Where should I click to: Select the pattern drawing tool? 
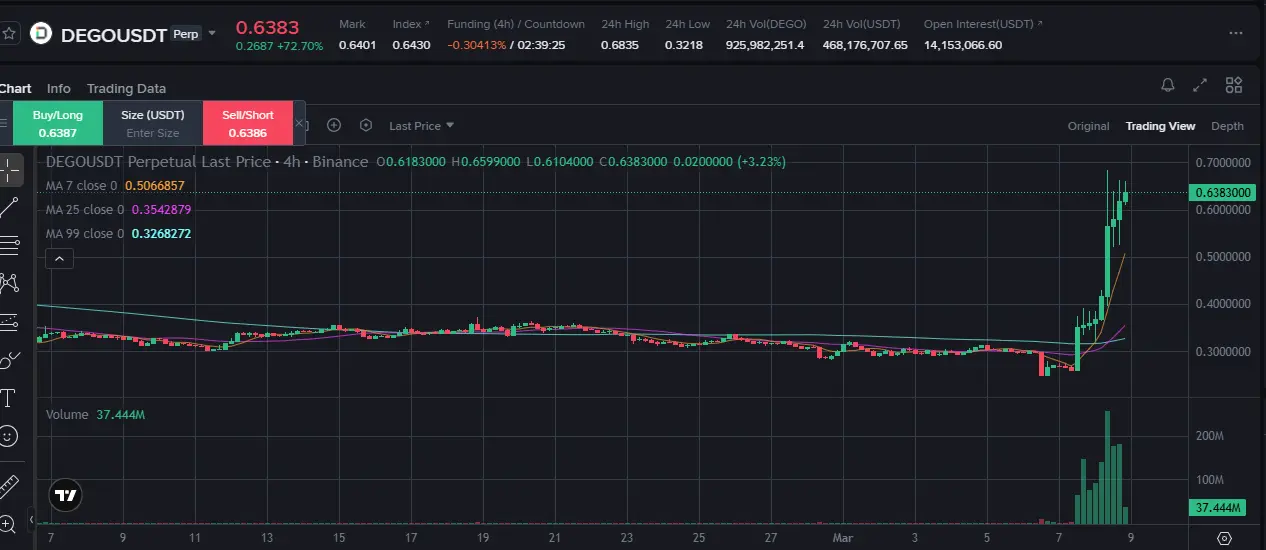(x=9, y=283)
